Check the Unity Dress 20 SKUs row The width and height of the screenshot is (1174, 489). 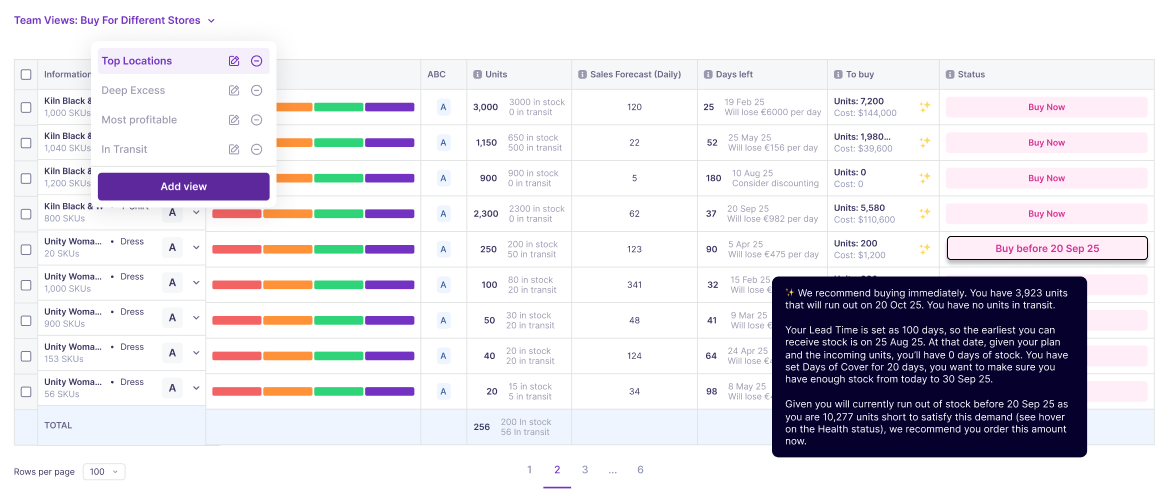[x=26, y=249]
